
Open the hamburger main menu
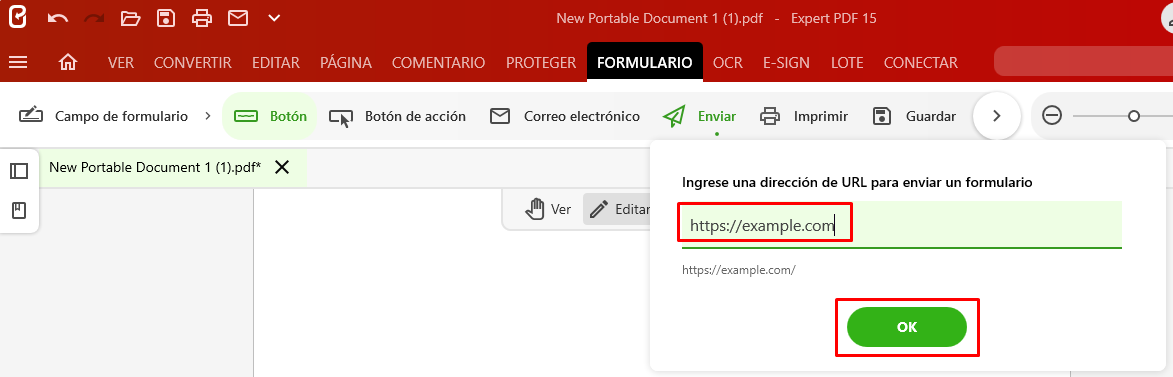pyautogui.click(x=18, y=63)
